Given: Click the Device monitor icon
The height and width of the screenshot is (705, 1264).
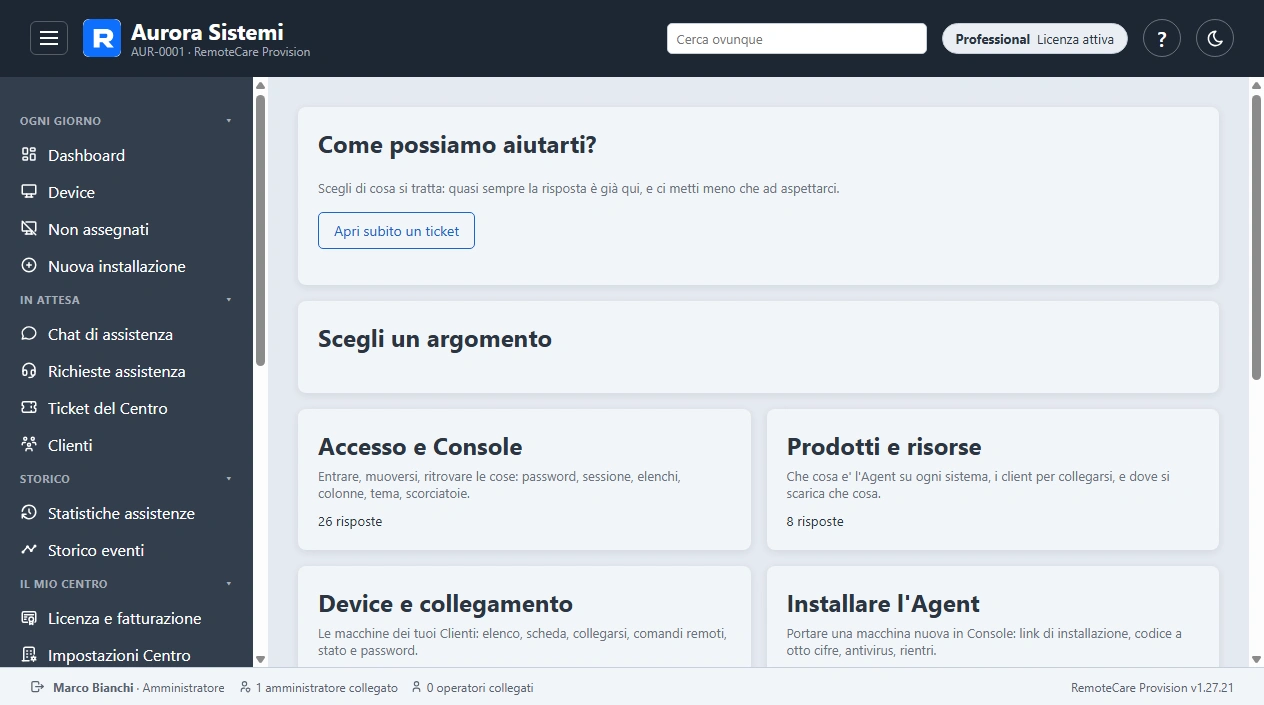Looking at the screenshot, I should click(29, 192).
